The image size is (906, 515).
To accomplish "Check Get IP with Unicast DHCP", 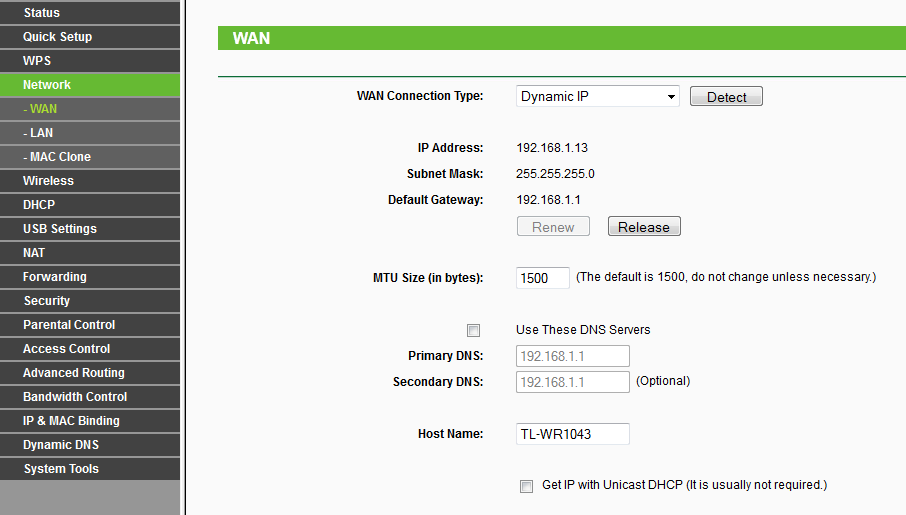I will [526, 486].
